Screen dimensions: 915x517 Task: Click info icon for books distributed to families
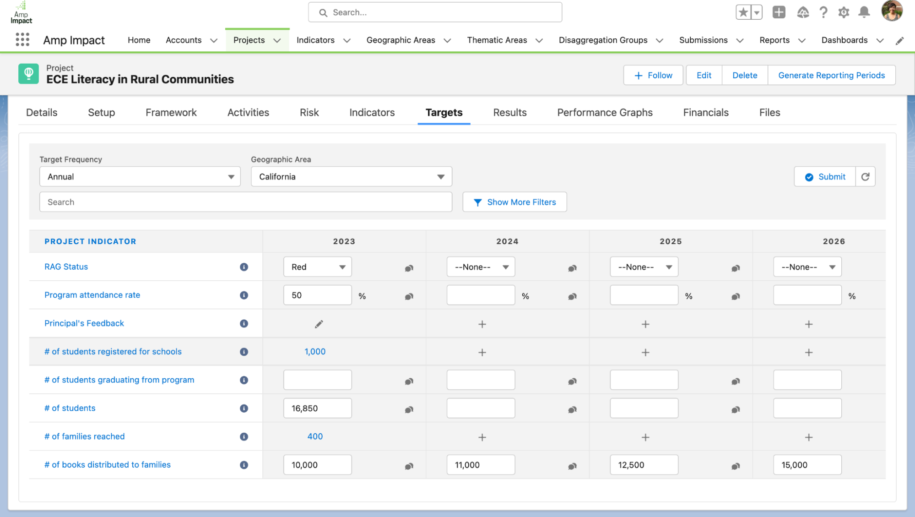pos(244,465)
